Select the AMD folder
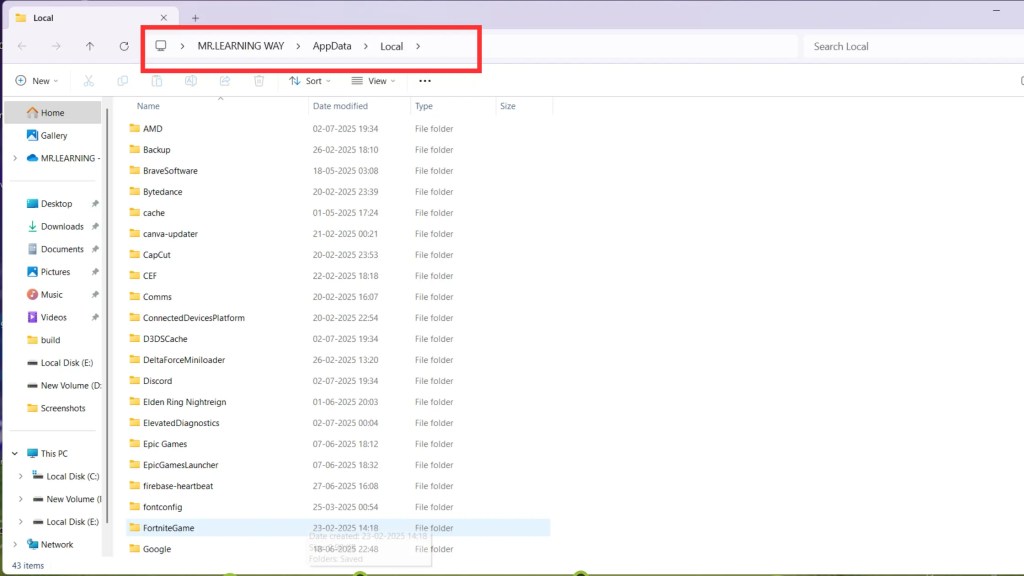1024x576 pixels. point(153,129)
